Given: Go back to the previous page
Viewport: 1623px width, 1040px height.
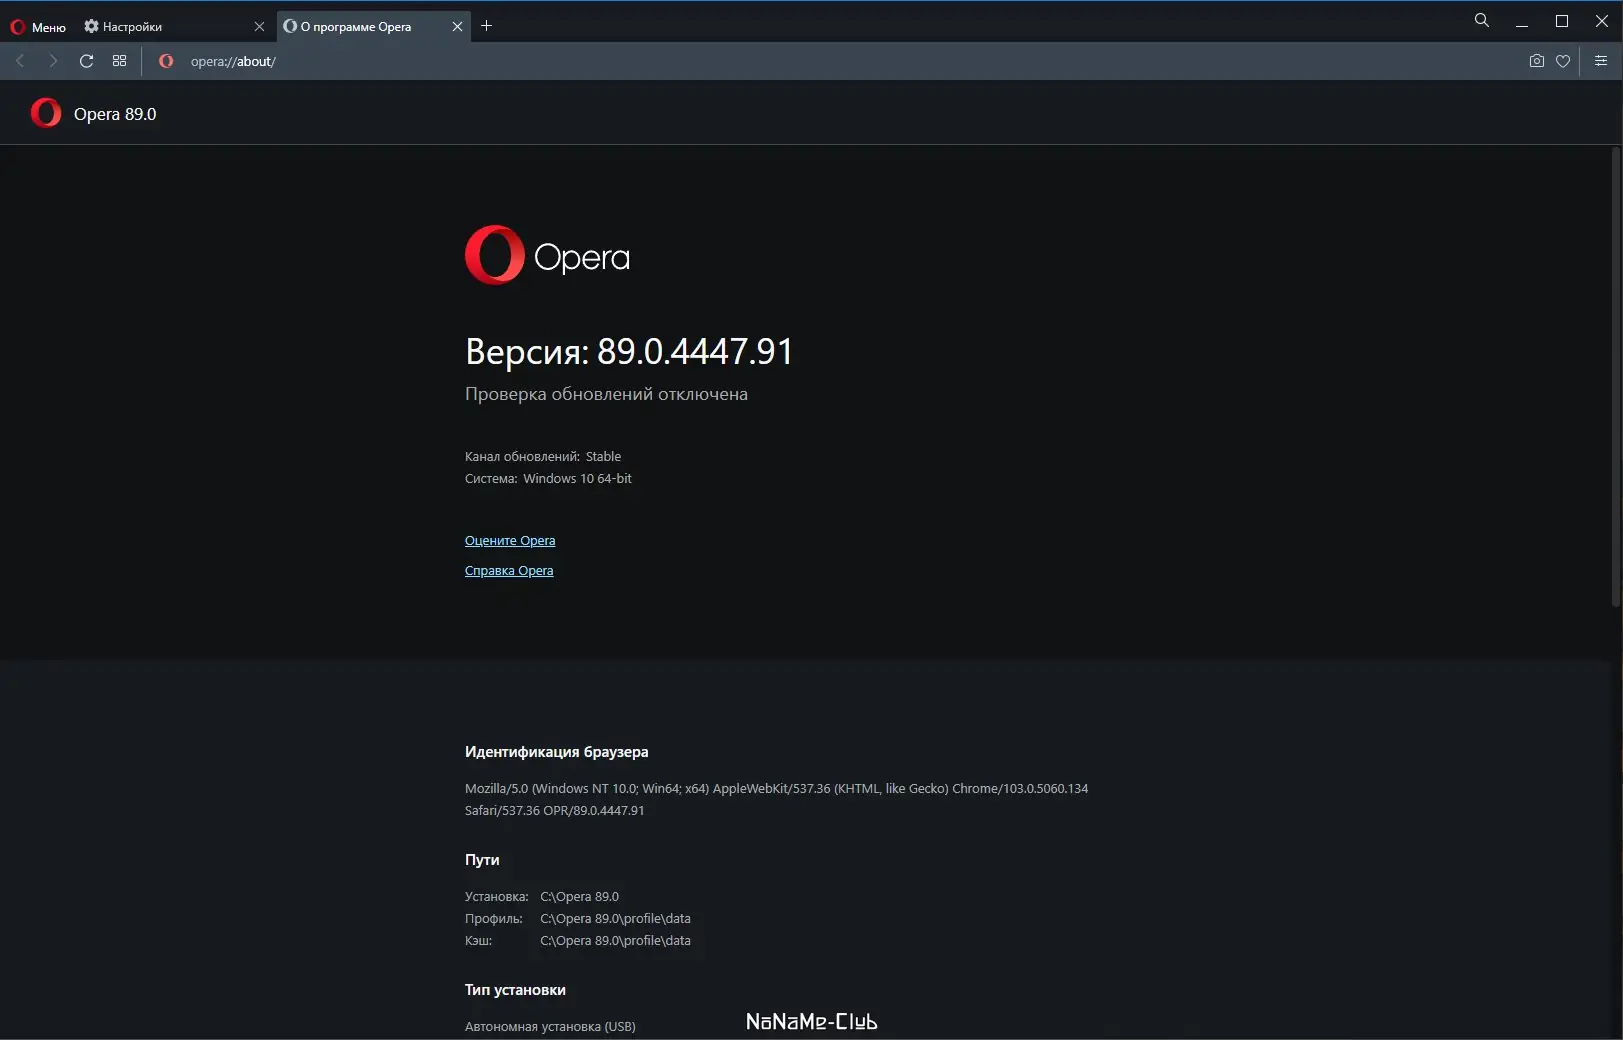Looking at the screenshot, I should click(x=20, y=61).
